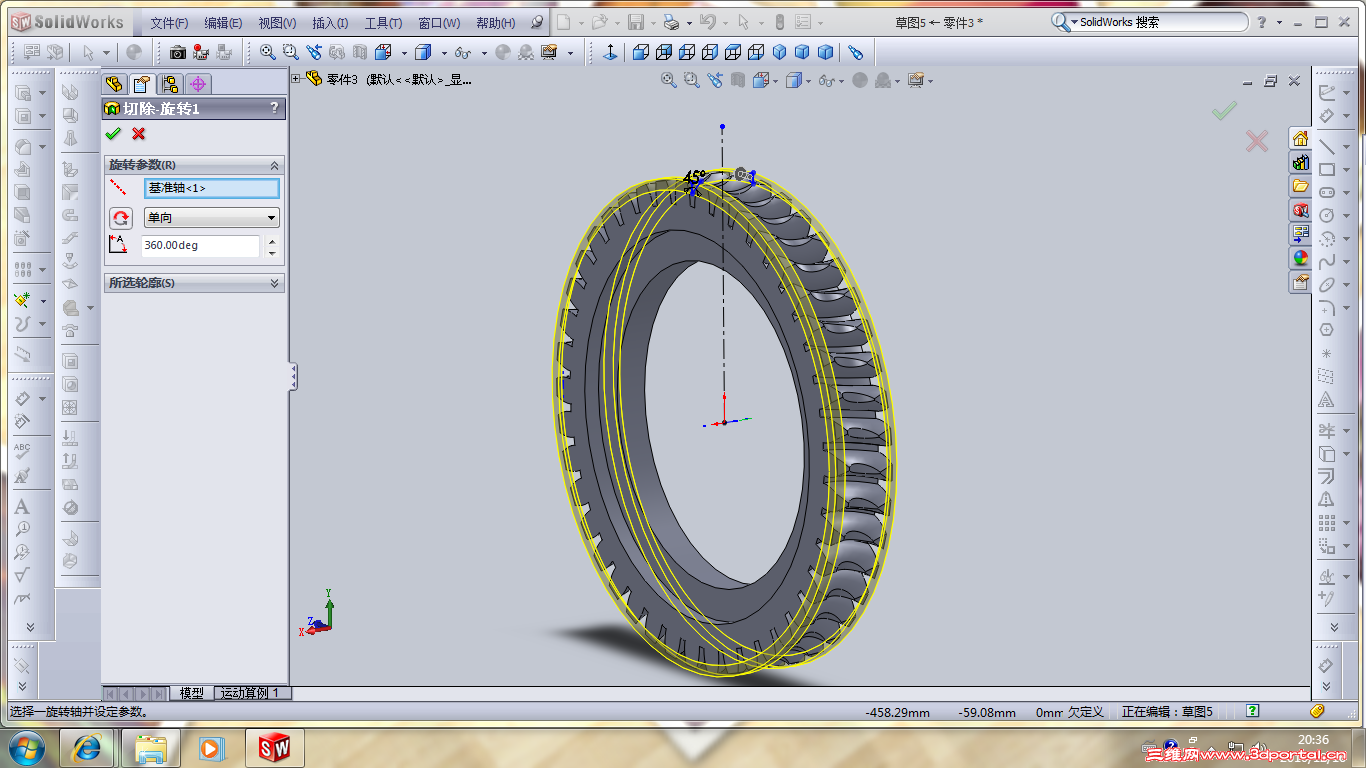
Task: Click the Open file icon
Action: [x=599, y=22]
